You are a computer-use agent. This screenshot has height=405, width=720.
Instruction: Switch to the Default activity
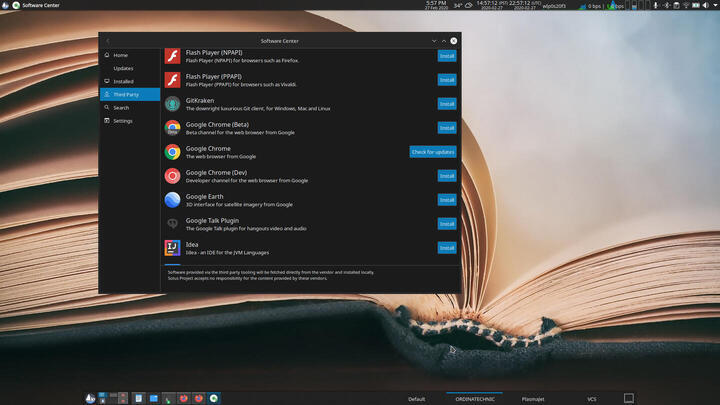[416, 399]
